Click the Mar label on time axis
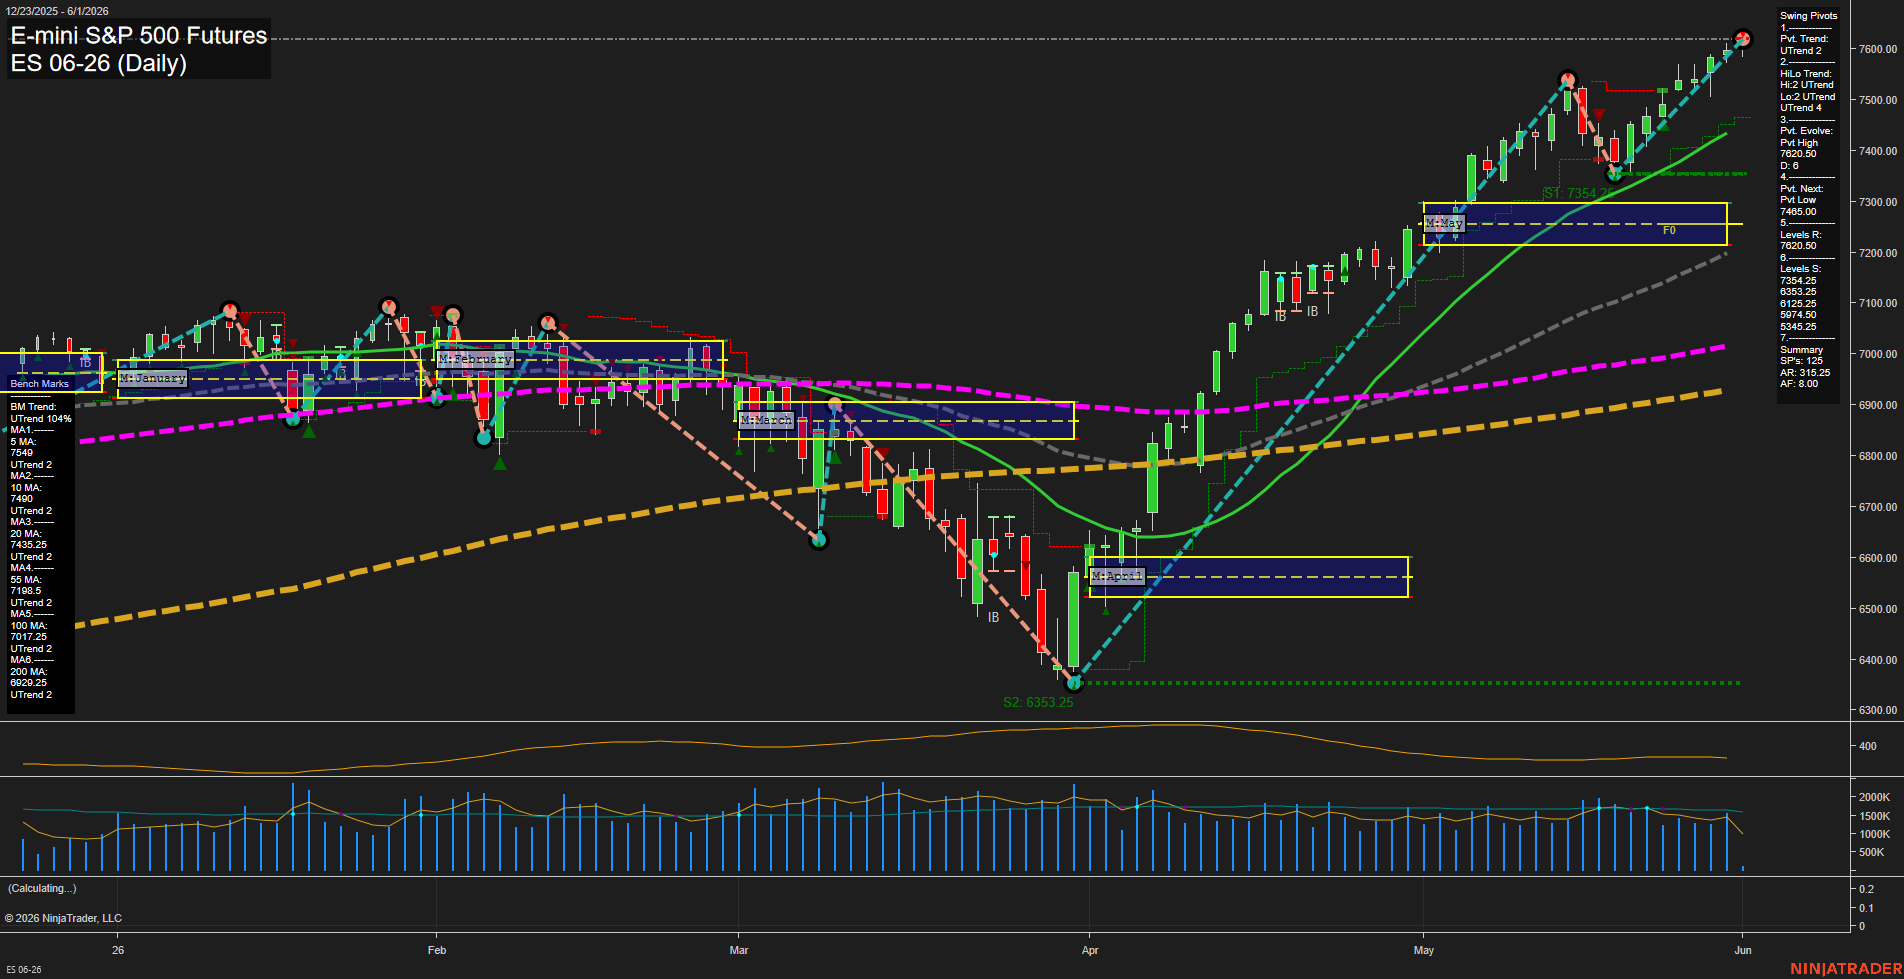The width and height of the screenshot is (1904, 979). coord(739,950)
